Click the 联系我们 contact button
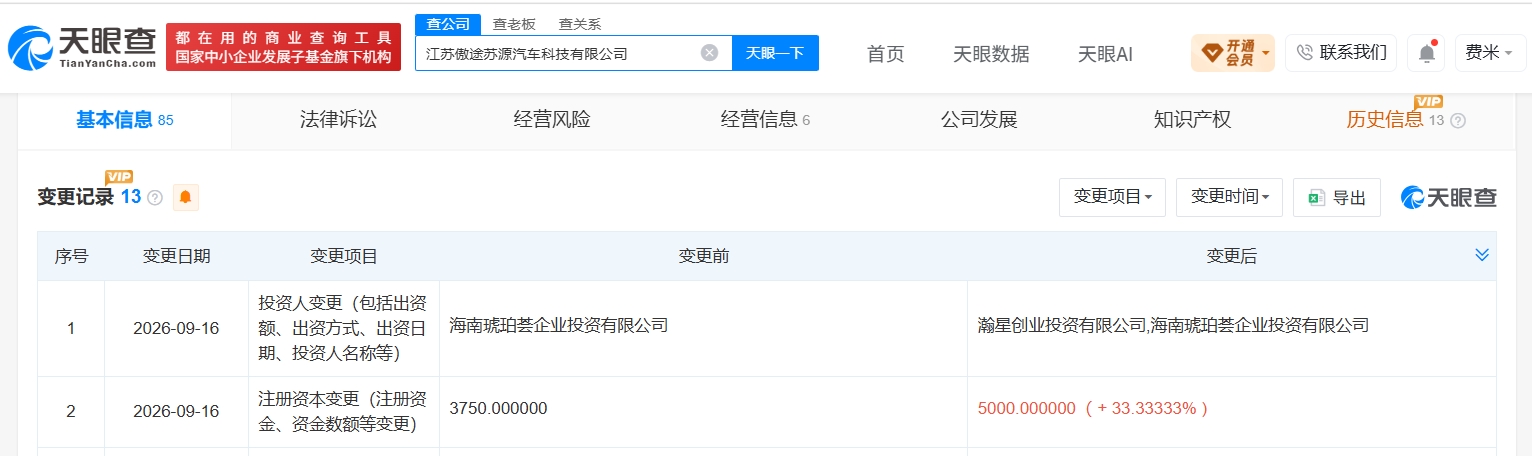 point(1341,53)
